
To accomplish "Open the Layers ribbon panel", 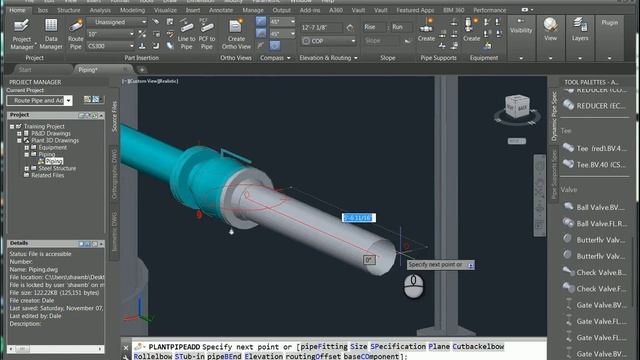I will [580, 30].
